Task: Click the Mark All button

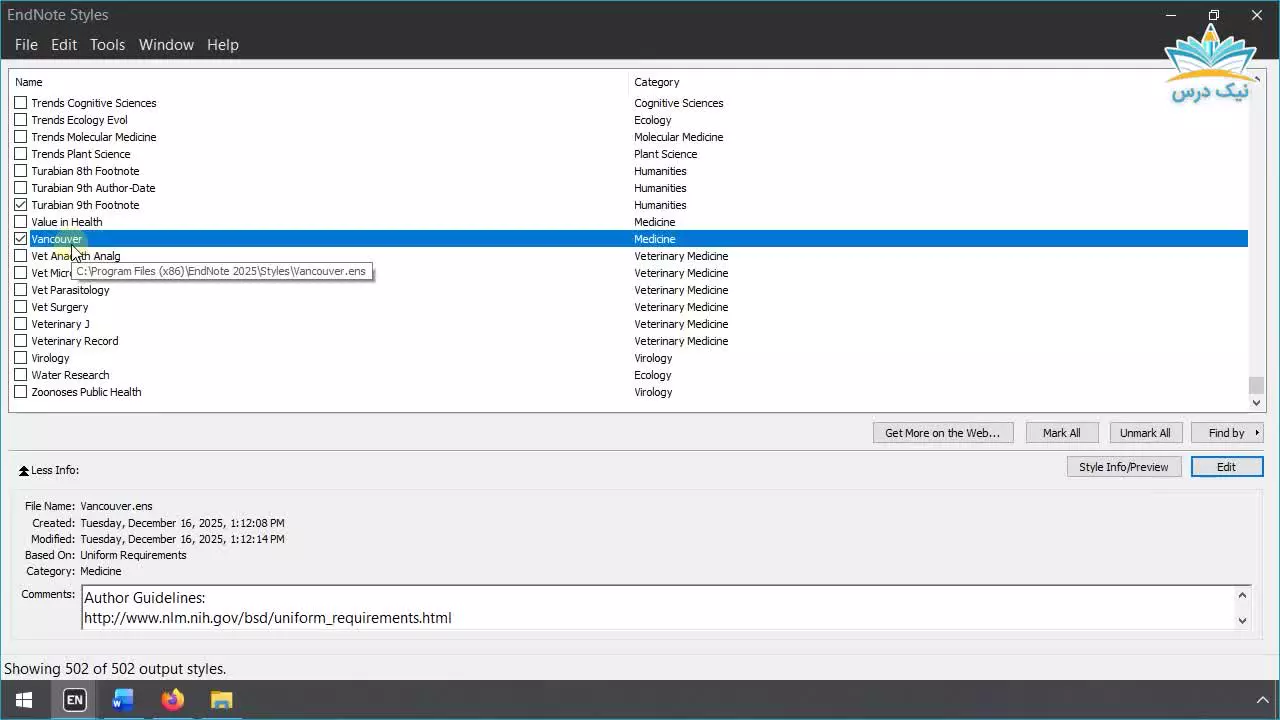Action: 1062,433
